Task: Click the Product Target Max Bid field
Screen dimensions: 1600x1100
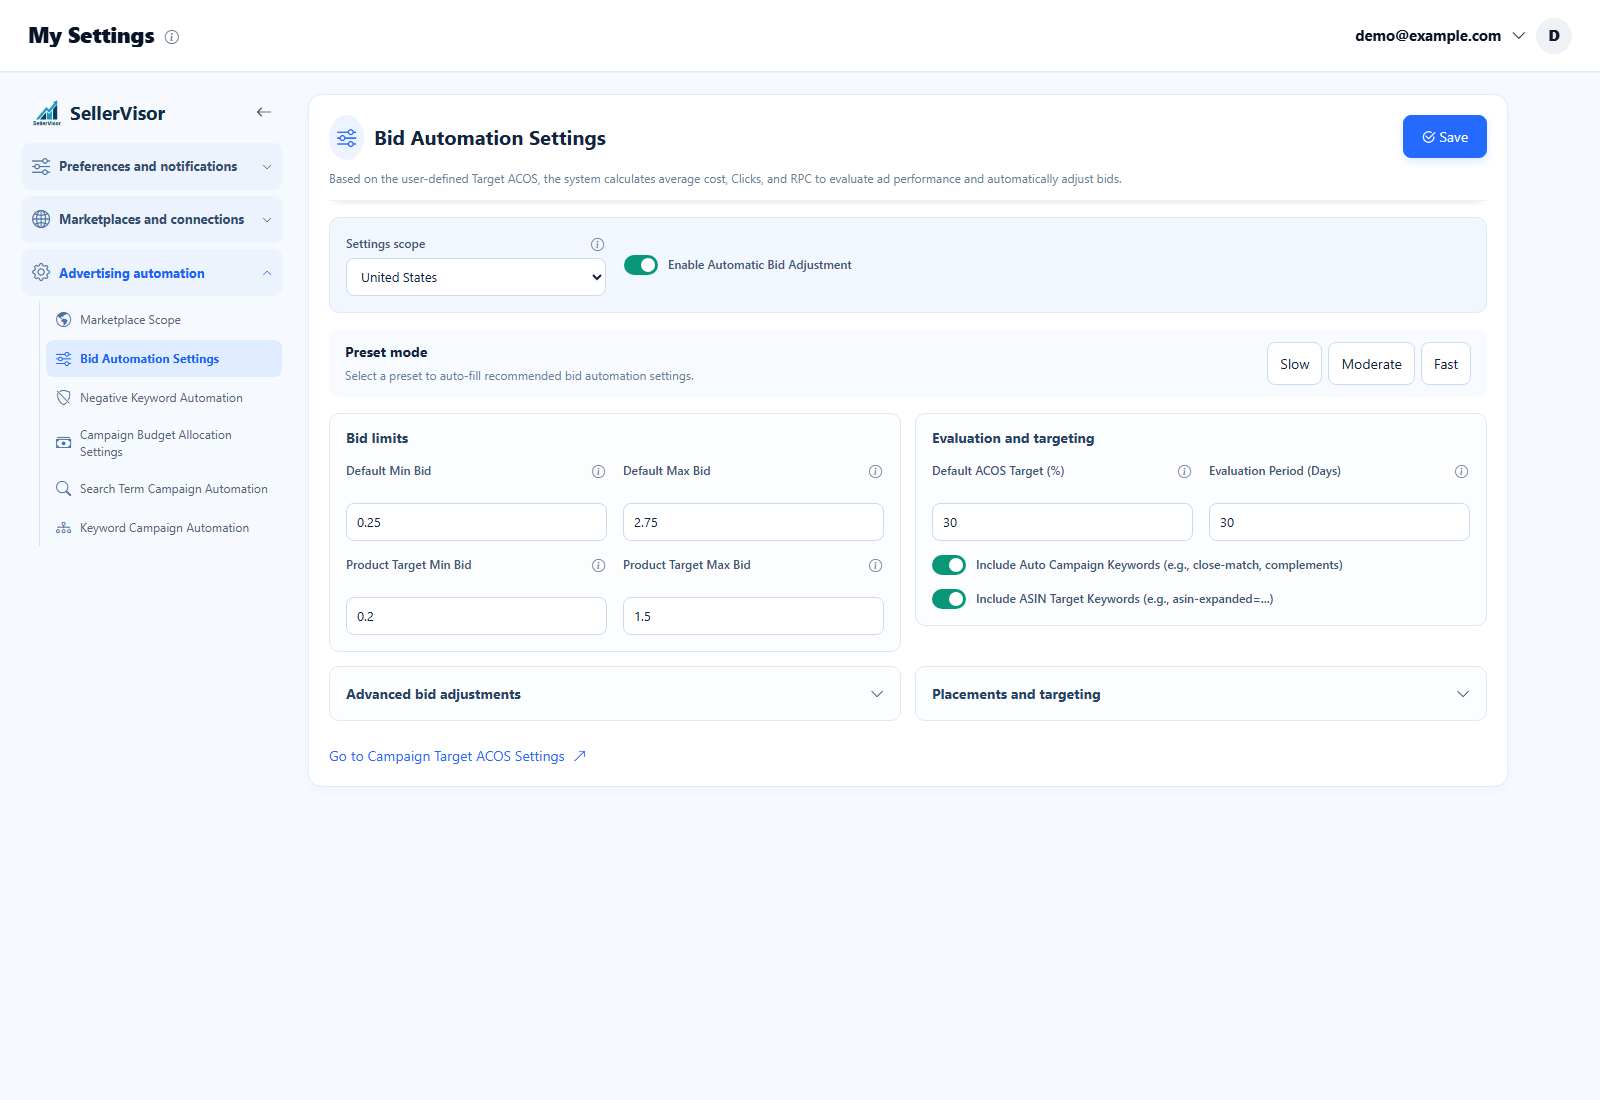Action: tap(753, 616)
